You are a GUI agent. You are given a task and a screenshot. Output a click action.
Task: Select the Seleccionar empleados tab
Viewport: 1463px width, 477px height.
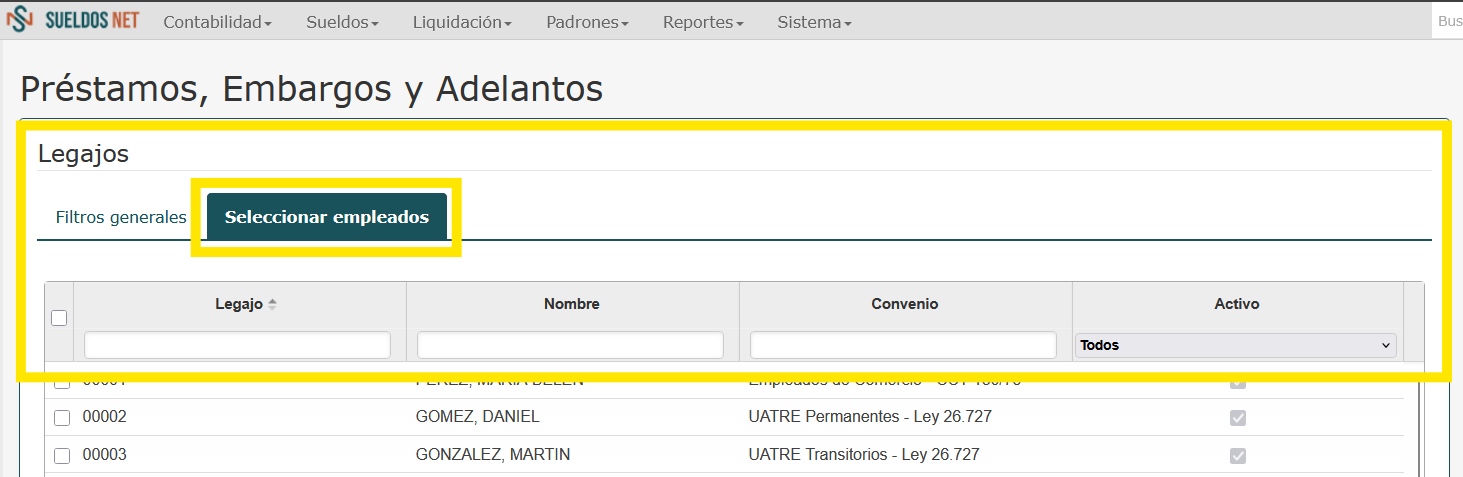[327, 217]
